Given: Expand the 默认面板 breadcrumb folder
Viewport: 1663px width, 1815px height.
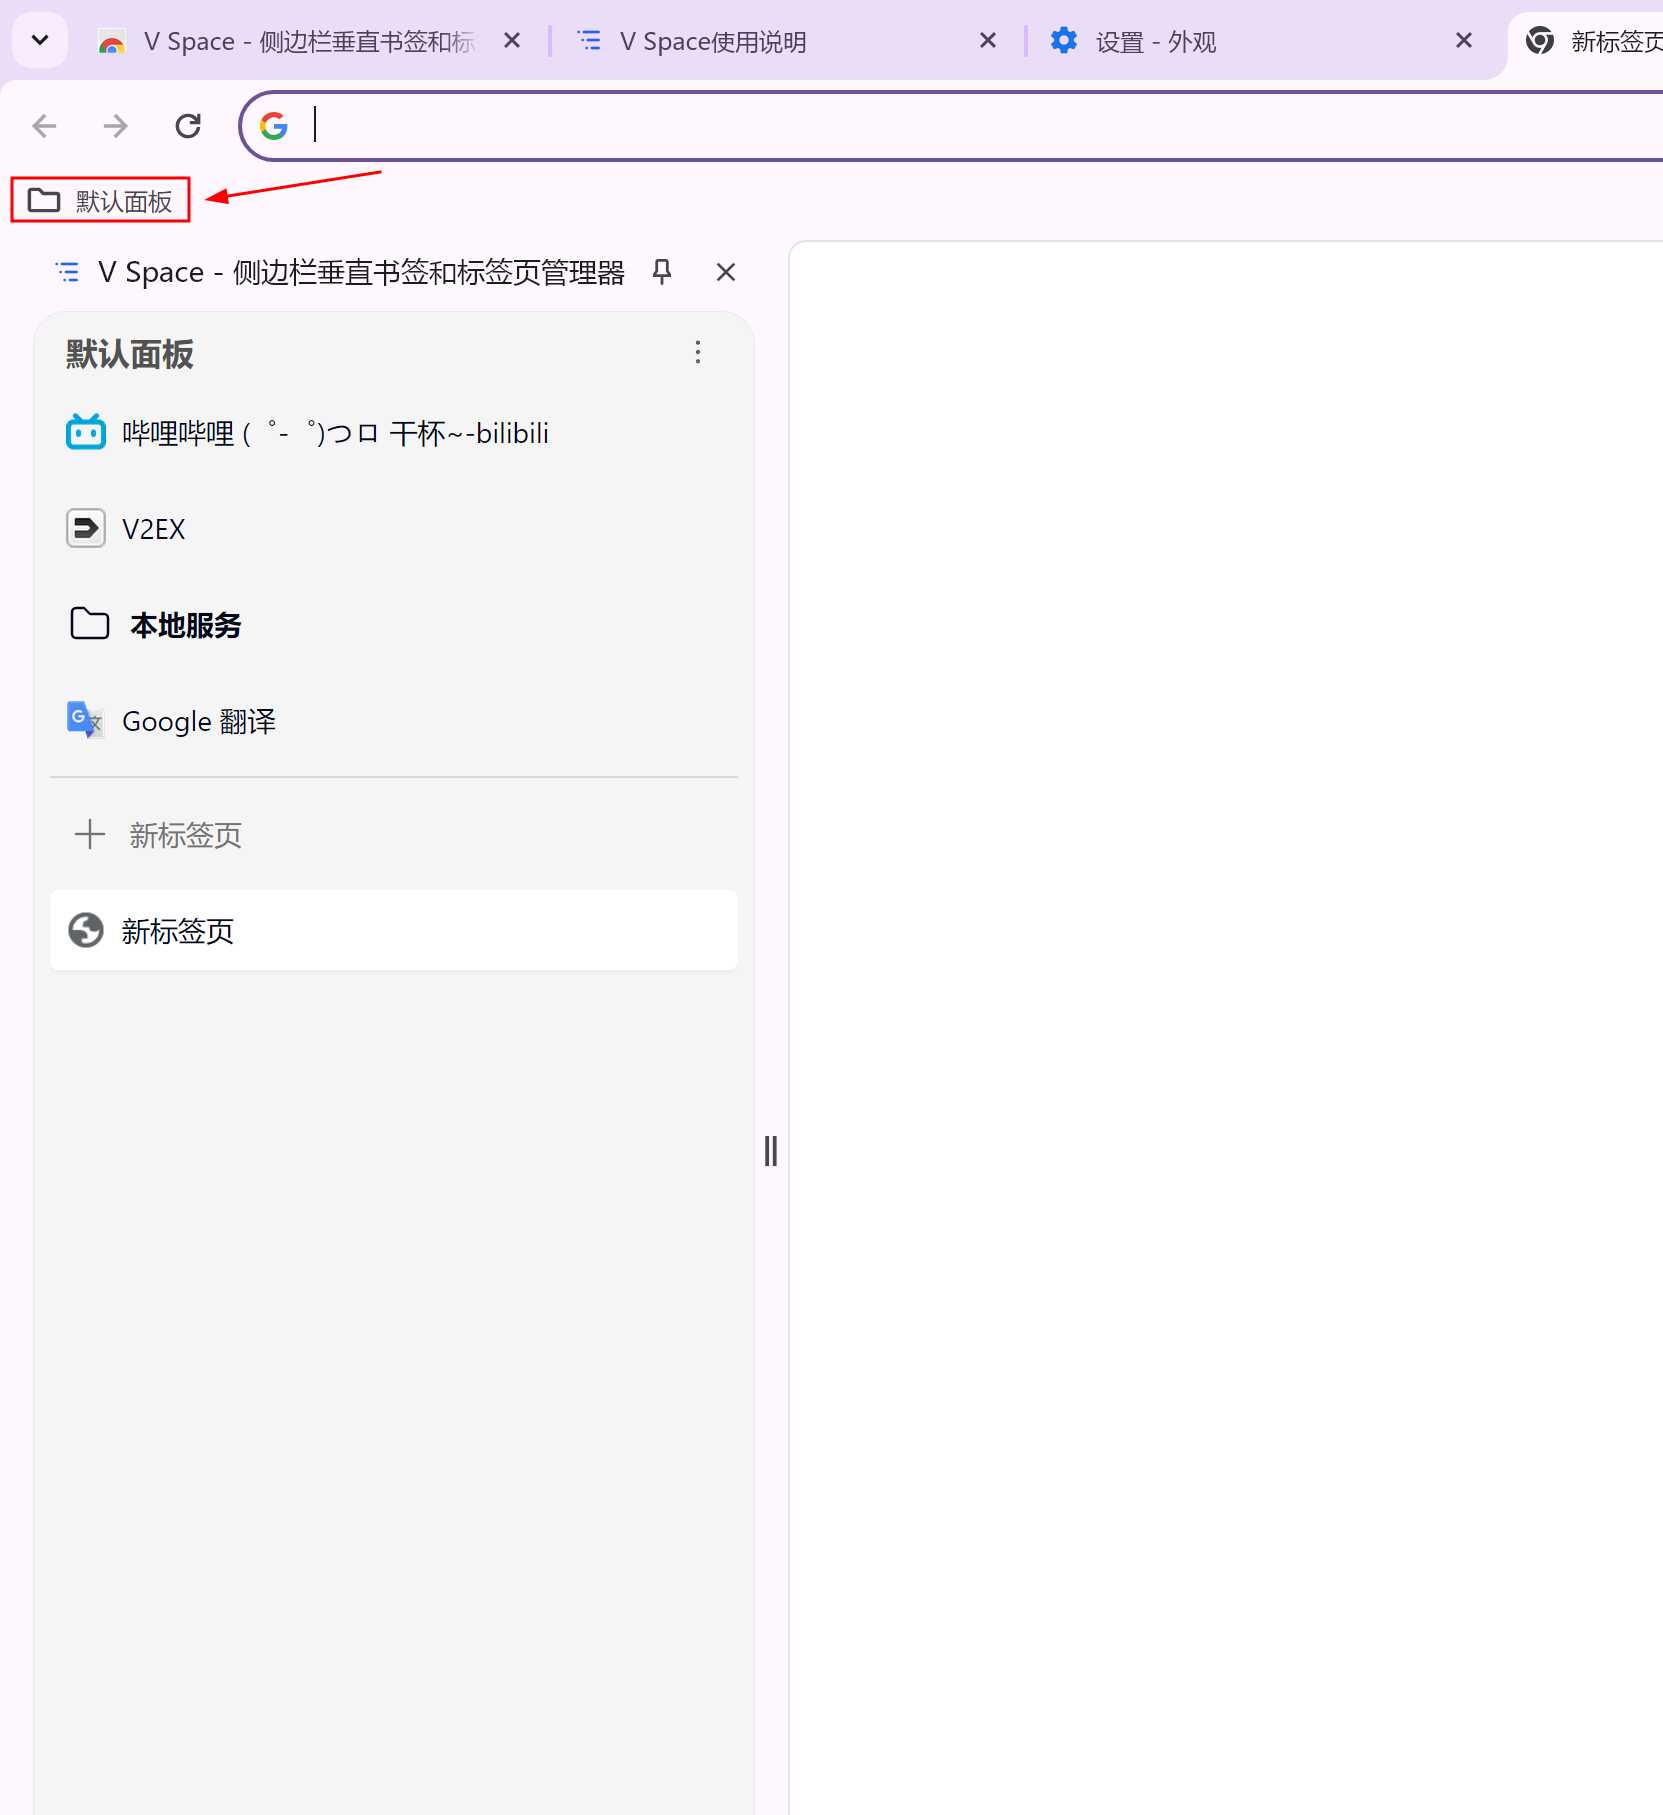Looking at the screenshot, I should pos(99,200).
